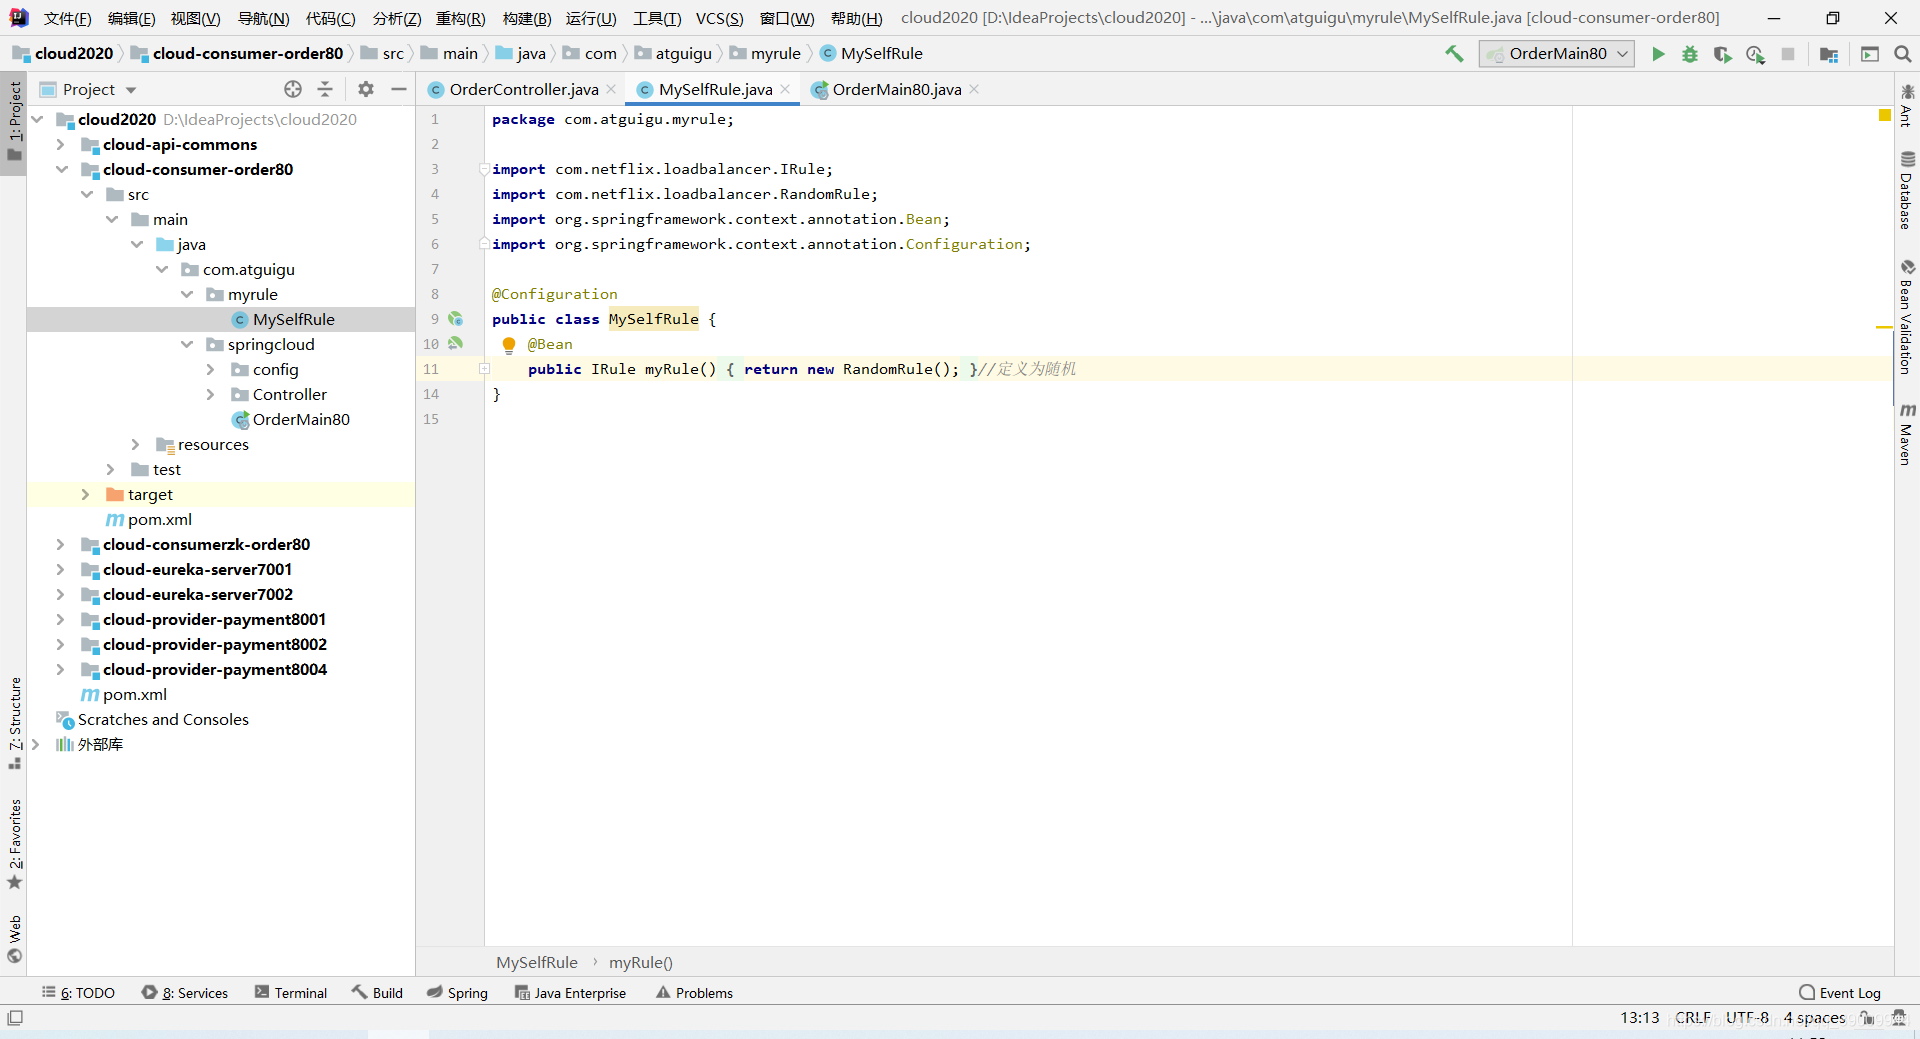This screenshot has height=1039, width=1920.
Task: Click the locate-in-project target icon
Action: click(293, 89)
